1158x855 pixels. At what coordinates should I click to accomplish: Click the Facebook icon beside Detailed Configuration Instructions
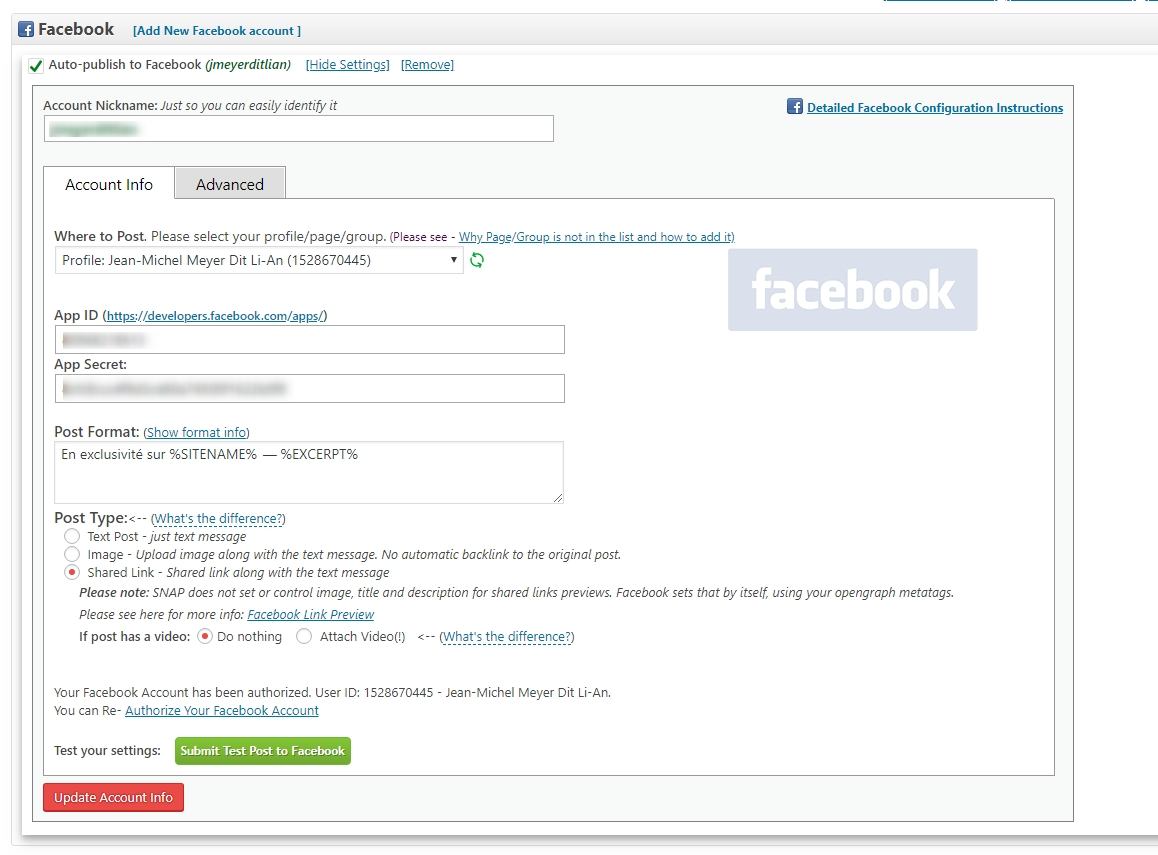coord(795,106)
